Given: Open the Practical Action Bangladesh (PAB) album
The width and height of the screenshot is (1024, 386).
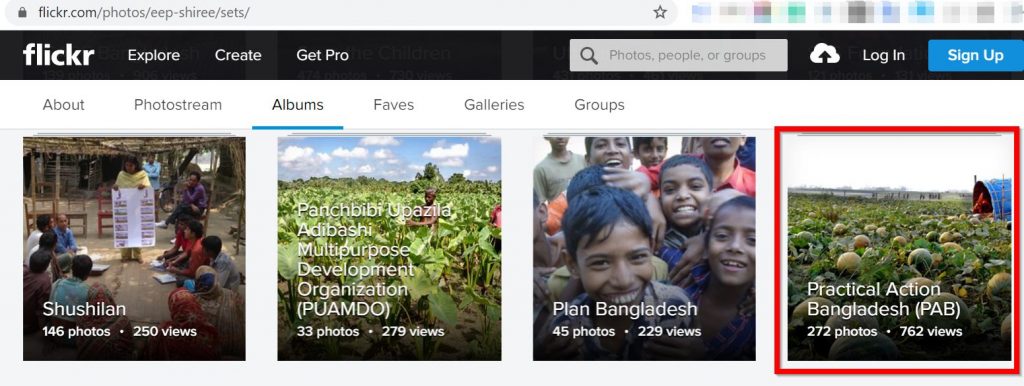Looking at the screenshot, I should 899,248.
